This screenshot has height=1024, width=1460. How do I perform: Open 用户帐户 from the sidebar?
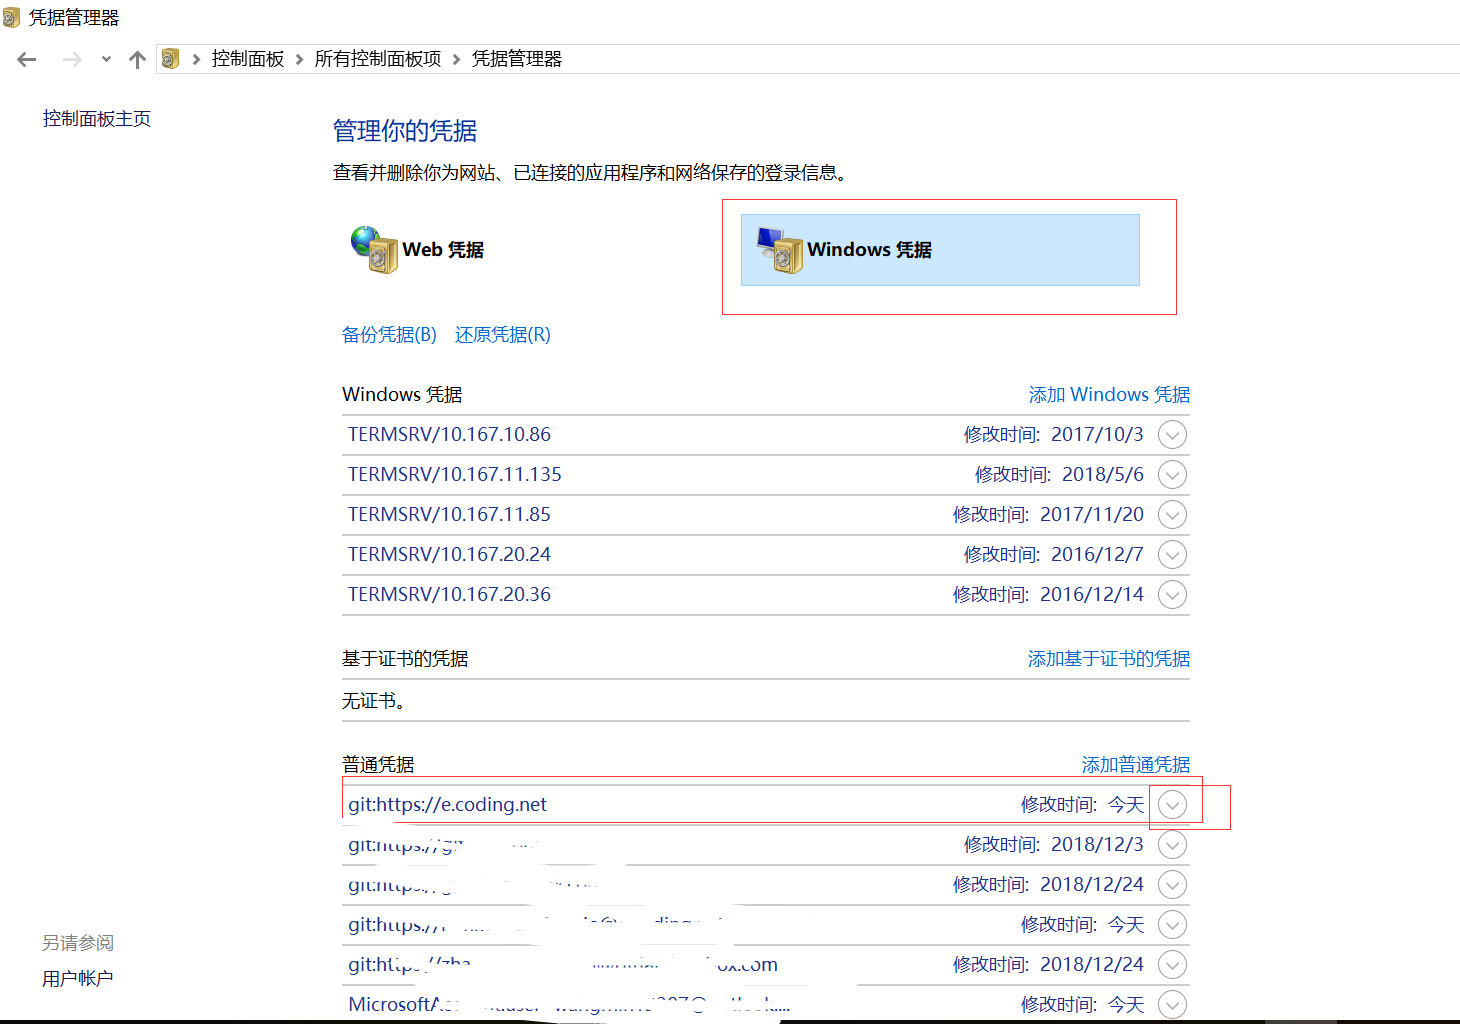click(77, 978)
